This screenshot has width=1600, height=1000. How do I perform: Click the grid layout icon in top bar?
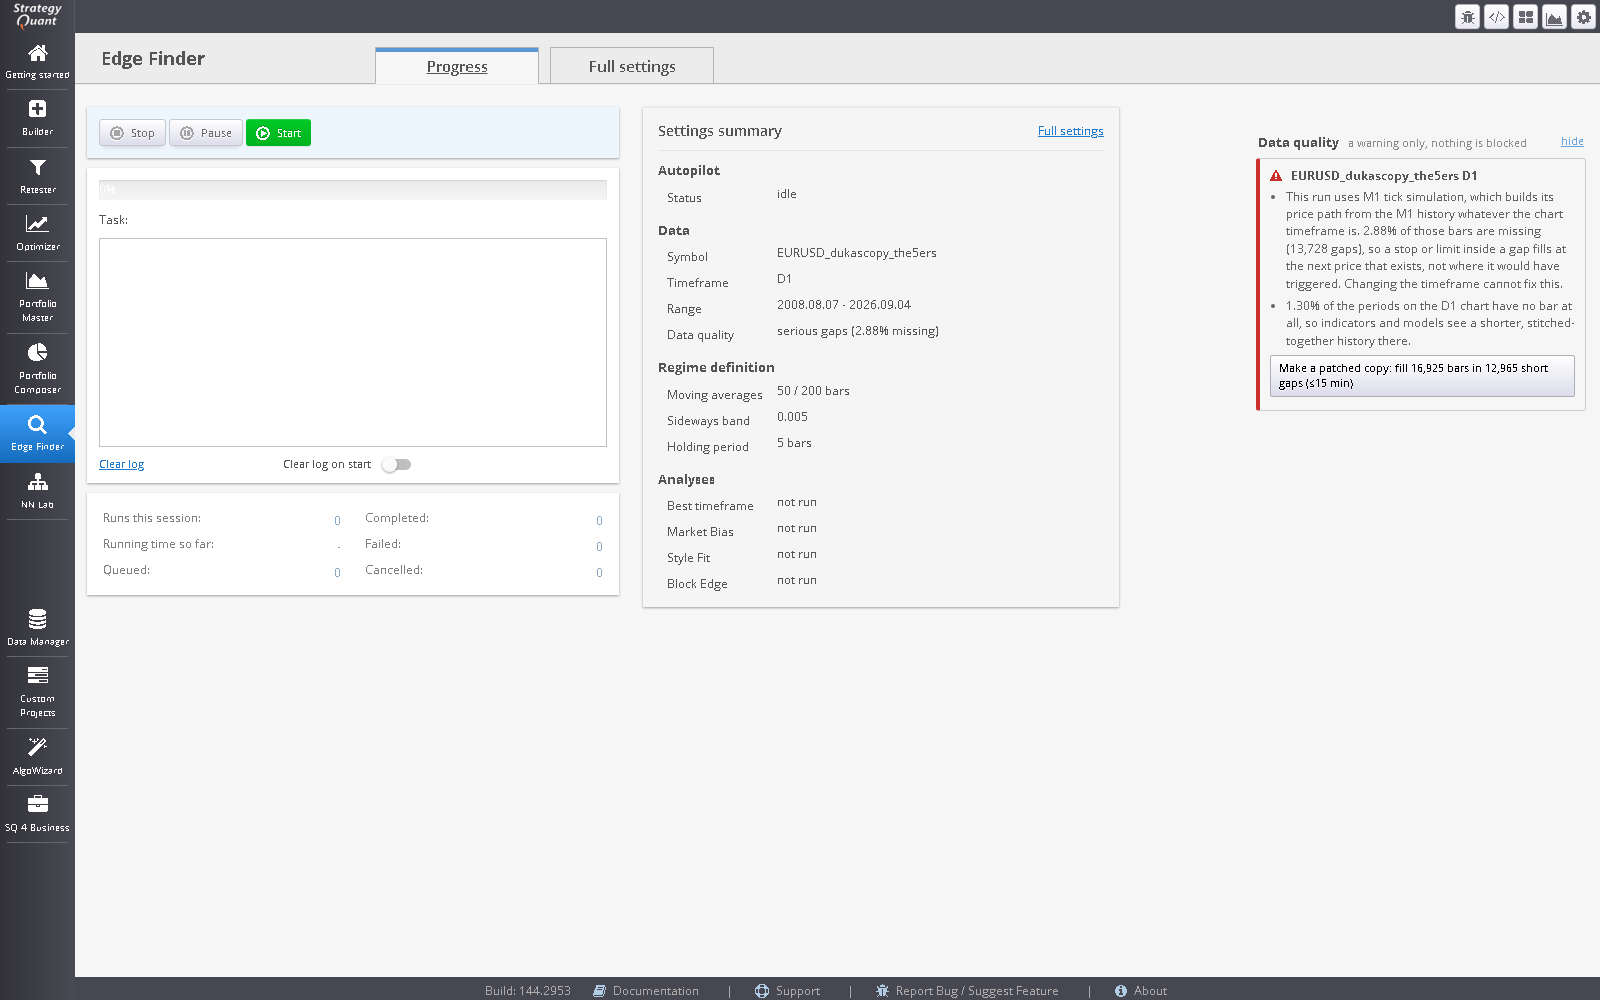(x=1525, y=17)
